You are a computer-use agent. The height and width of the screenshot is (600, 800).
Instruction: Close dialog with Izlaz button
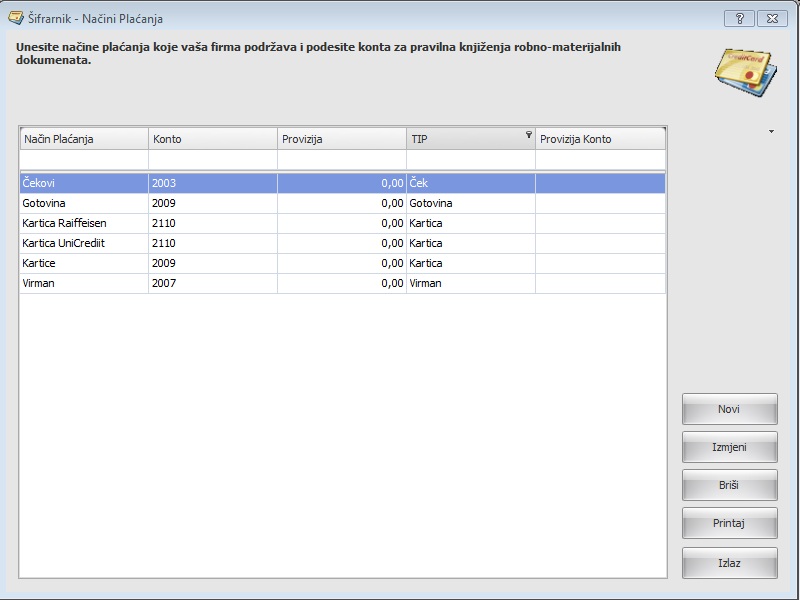click(x=729, y=563)
